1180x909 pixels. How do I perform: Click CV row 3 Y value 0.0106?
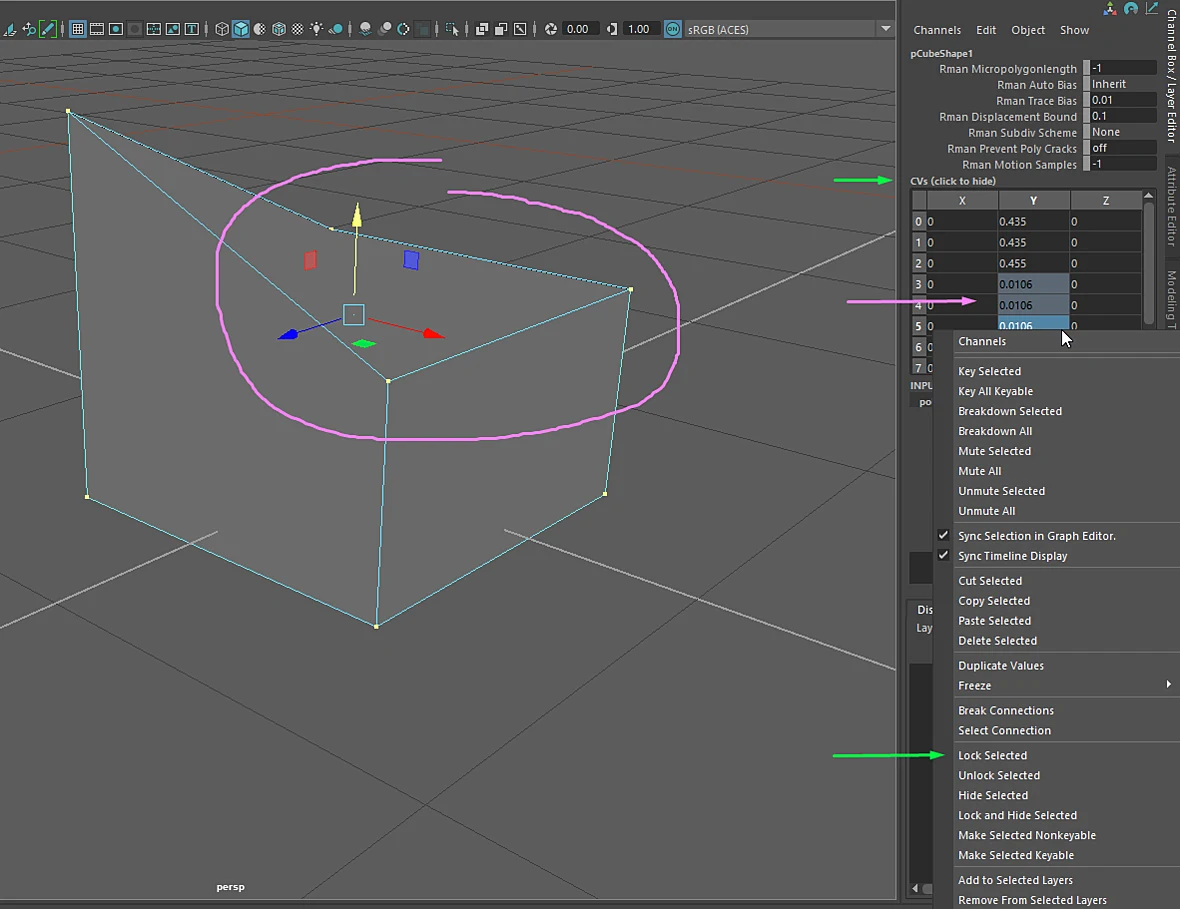pyautogui.click(x=1033, y=284)
